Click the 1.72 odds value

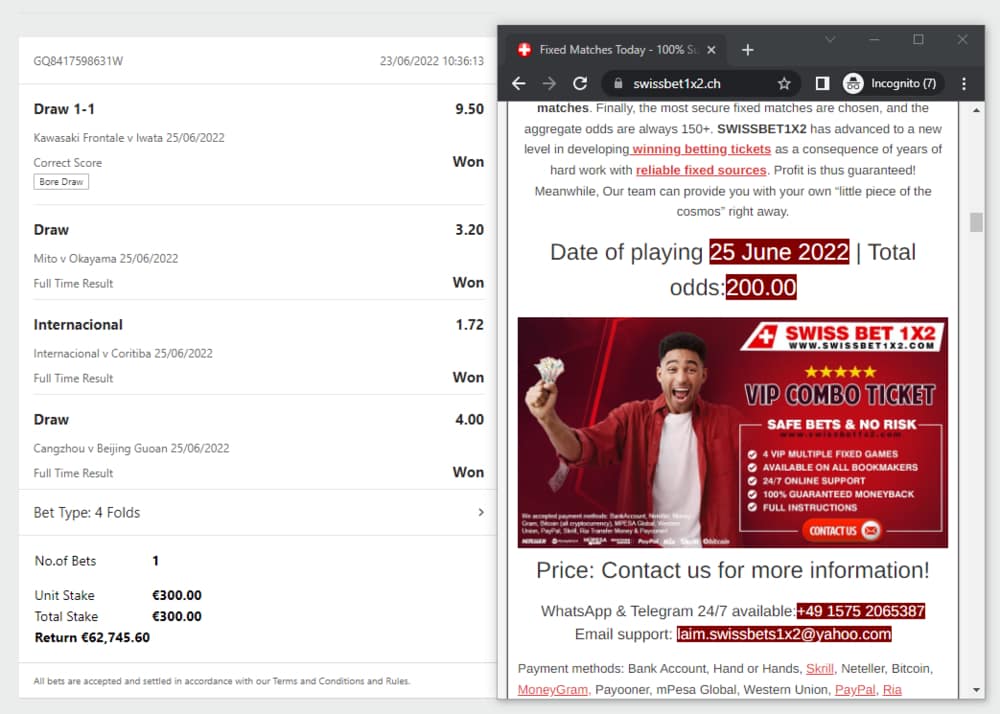469,324
